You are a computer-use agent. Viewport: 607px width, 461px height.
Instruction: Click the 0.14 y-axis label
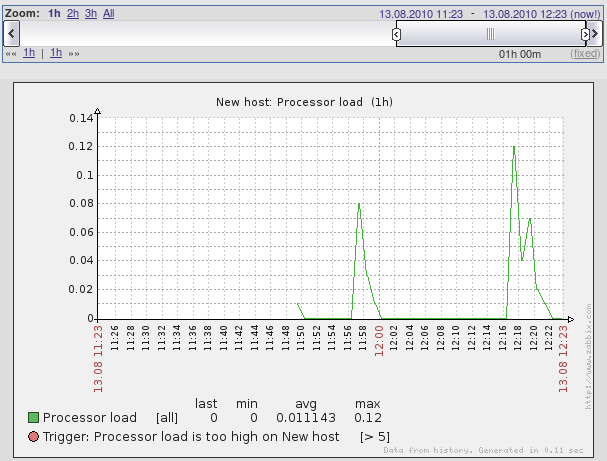(81, 118)
